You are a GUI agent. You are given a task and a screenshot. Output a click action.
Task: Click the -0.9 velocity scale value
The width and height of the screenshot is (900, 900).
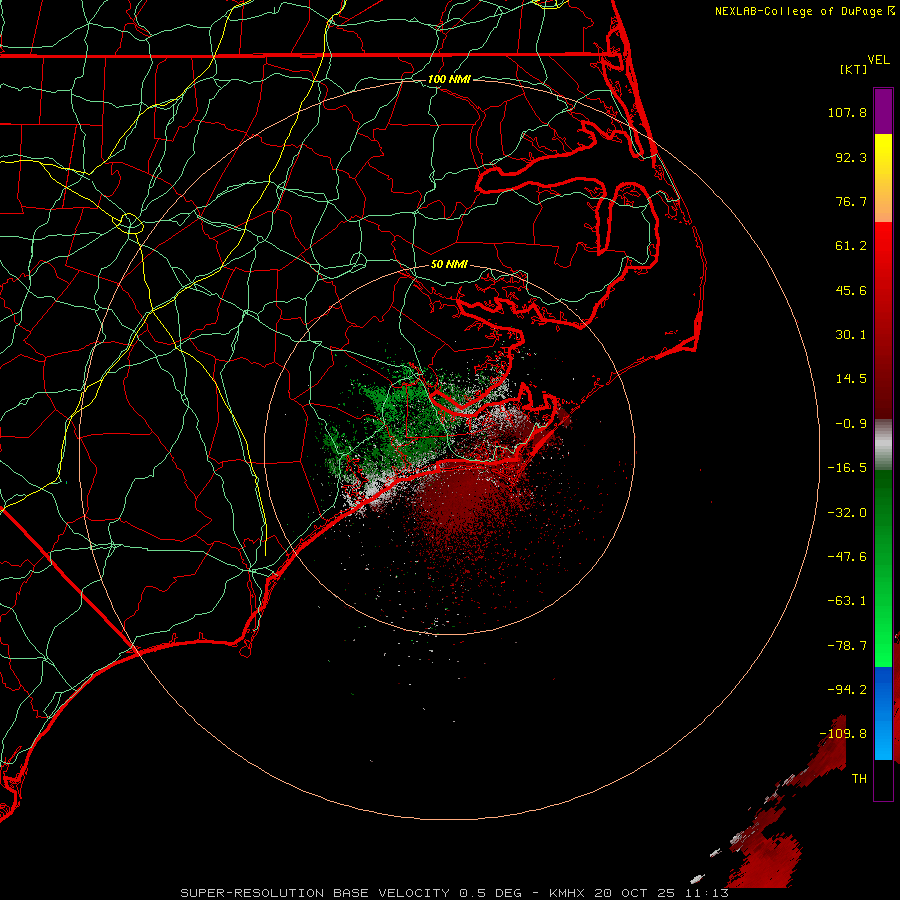coord(851,424)
